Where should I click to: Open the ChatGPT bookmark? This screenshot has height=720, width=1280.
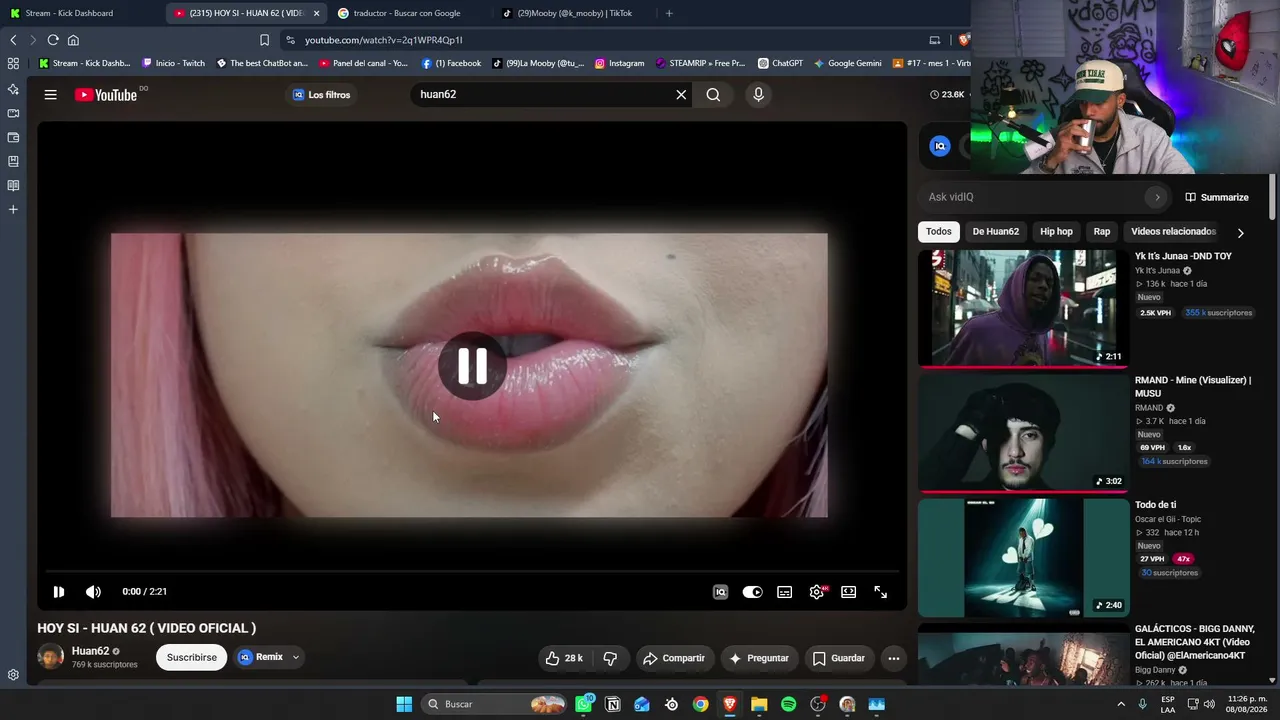(781, 63)
